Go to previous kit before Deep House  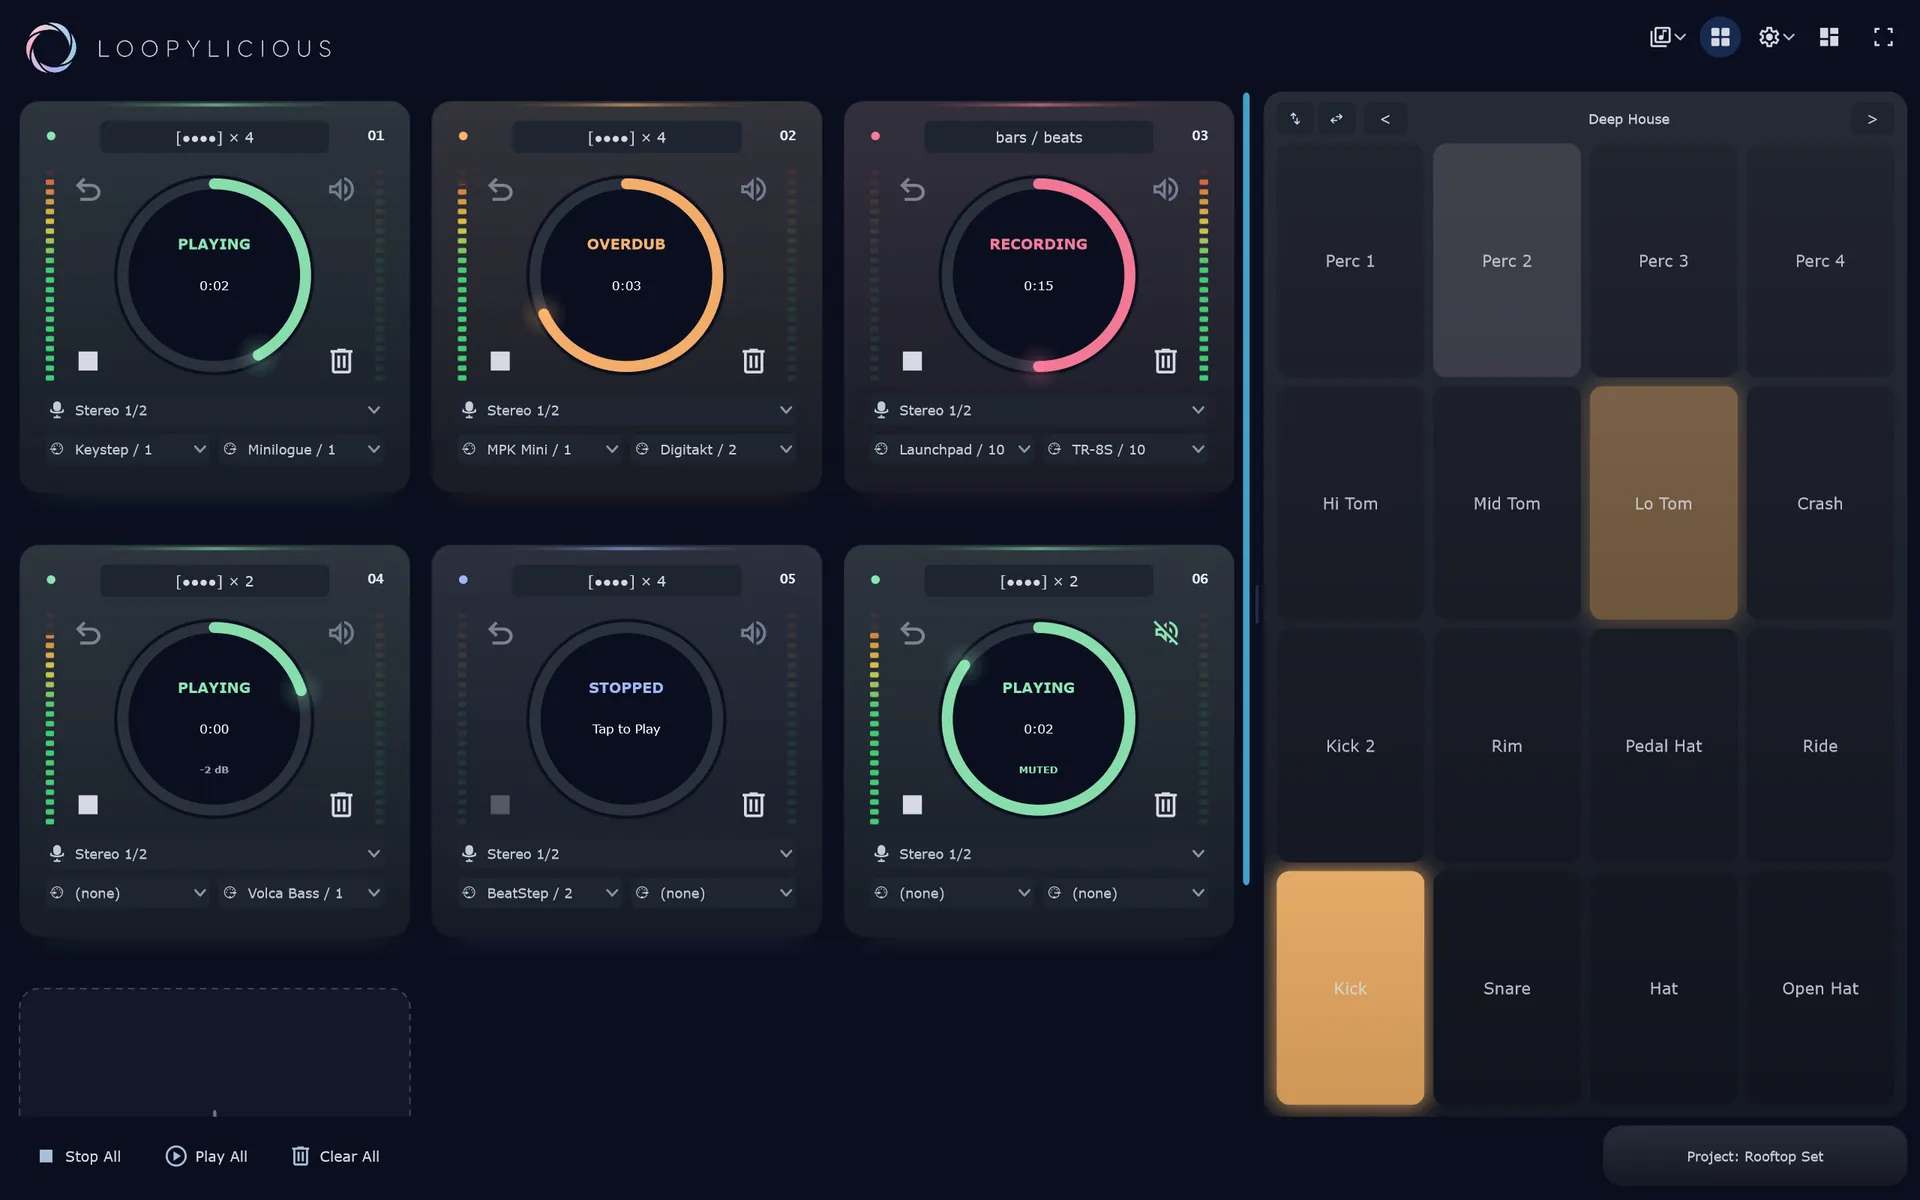click(1385, 119)
